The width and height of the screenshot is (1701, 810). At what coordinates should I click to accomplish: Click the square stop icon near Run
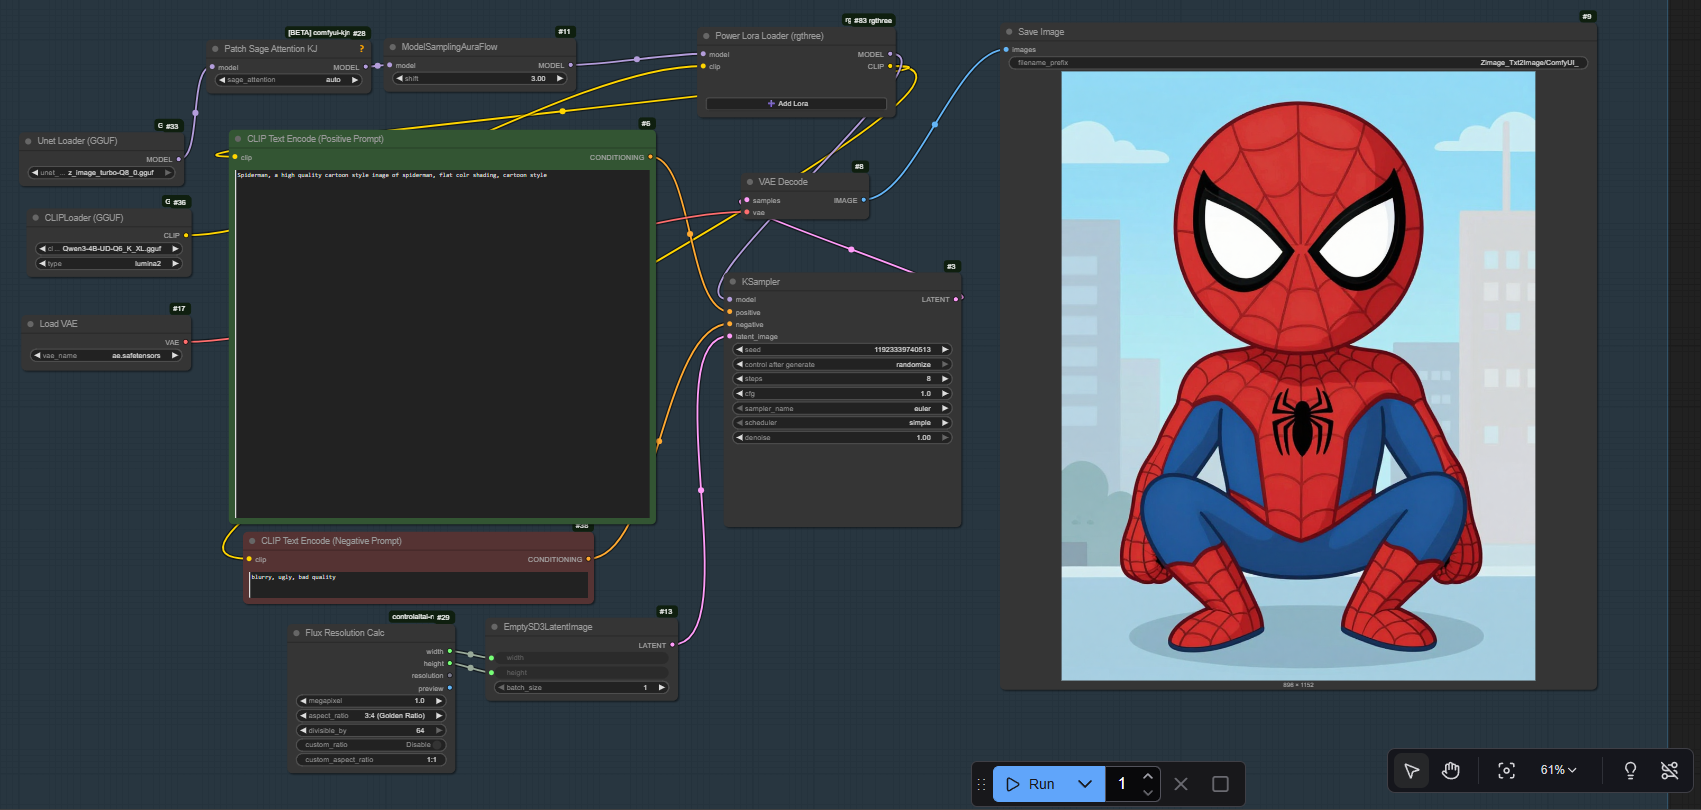pyautogui.click(x=1220, y=784)
